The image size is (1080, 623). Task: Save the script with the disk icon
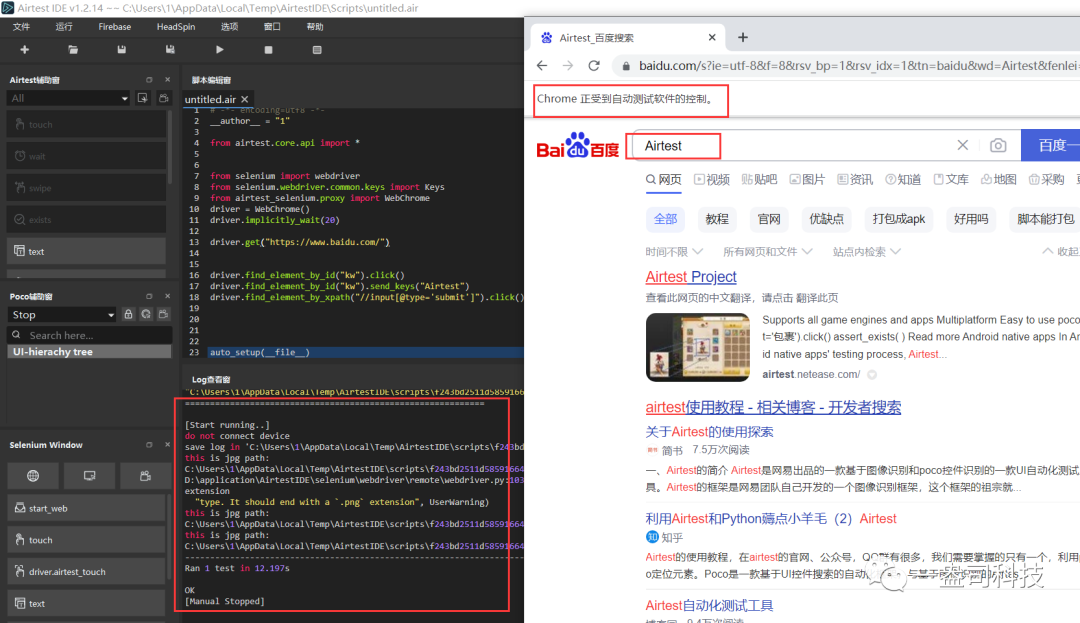pyautogui.click(x=121, y=50)
